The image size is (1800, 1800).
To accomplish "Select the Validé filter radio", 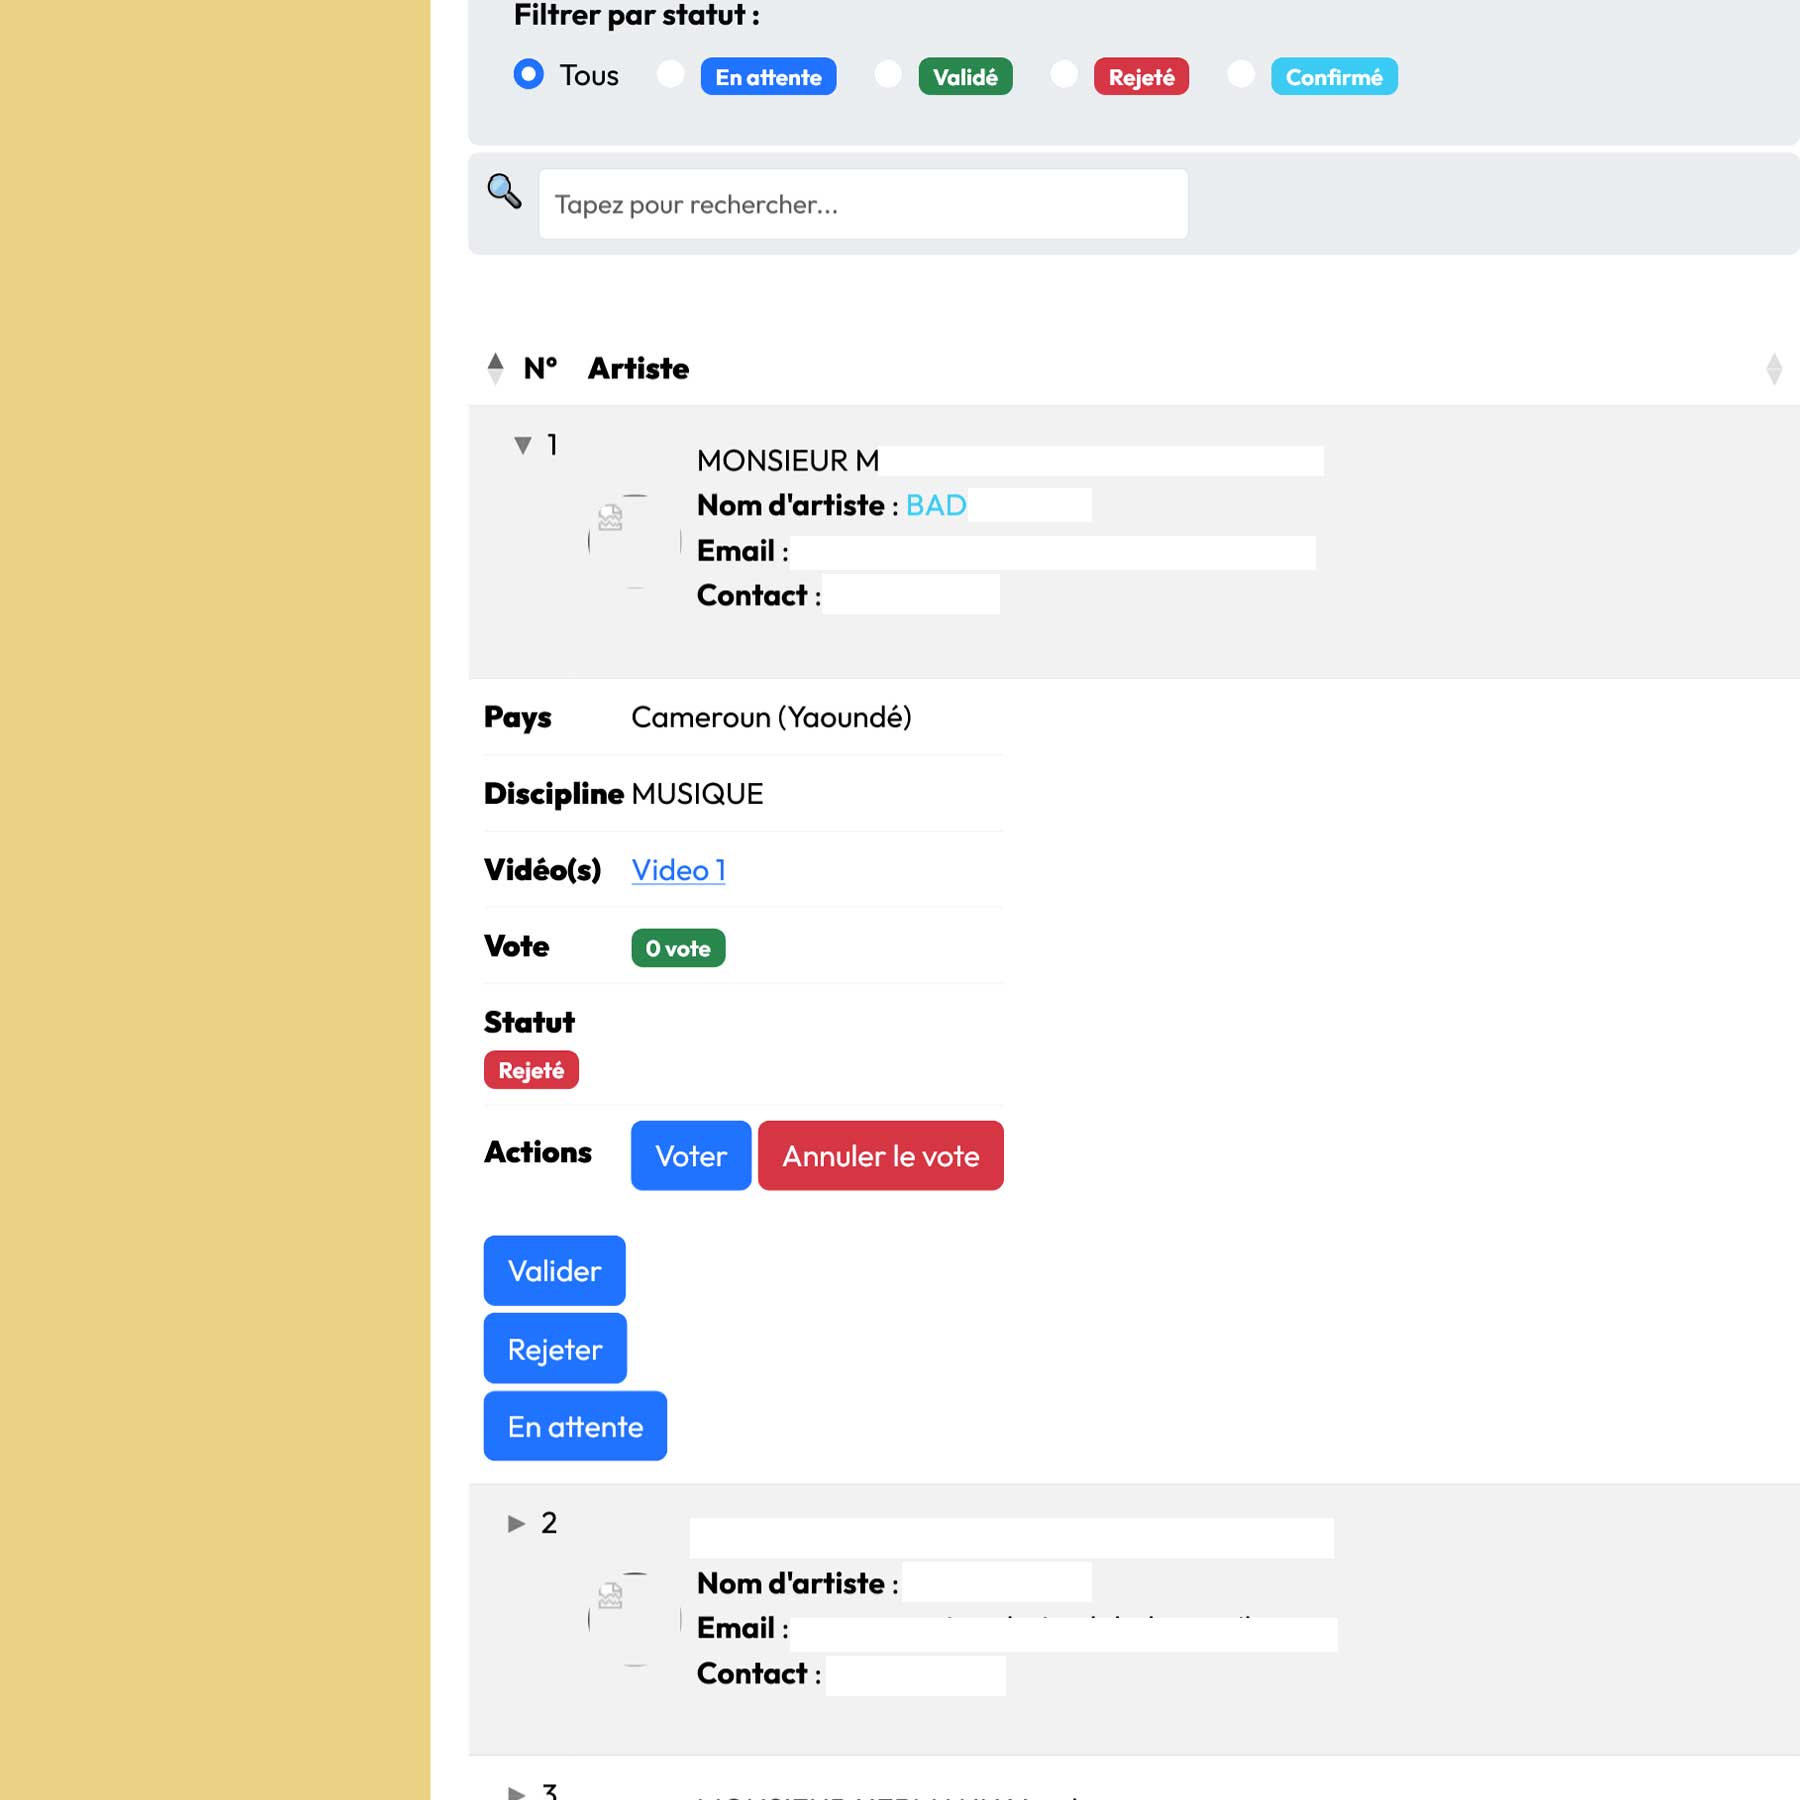I will point(888,75).
